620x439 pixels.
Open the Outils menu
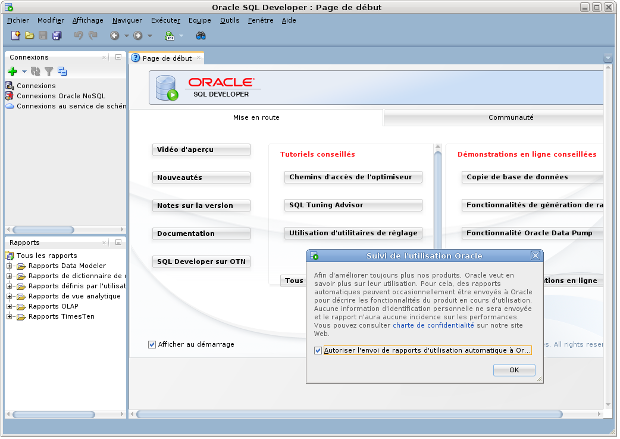(230, 21)
